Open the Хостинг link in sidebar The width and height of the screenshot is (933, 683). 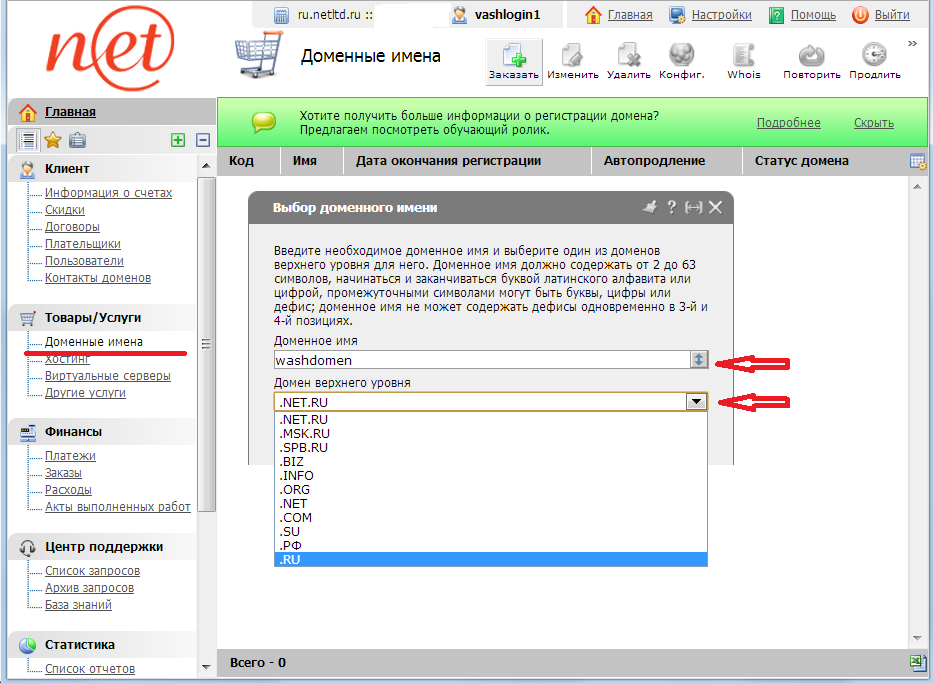tap(68, 359)
